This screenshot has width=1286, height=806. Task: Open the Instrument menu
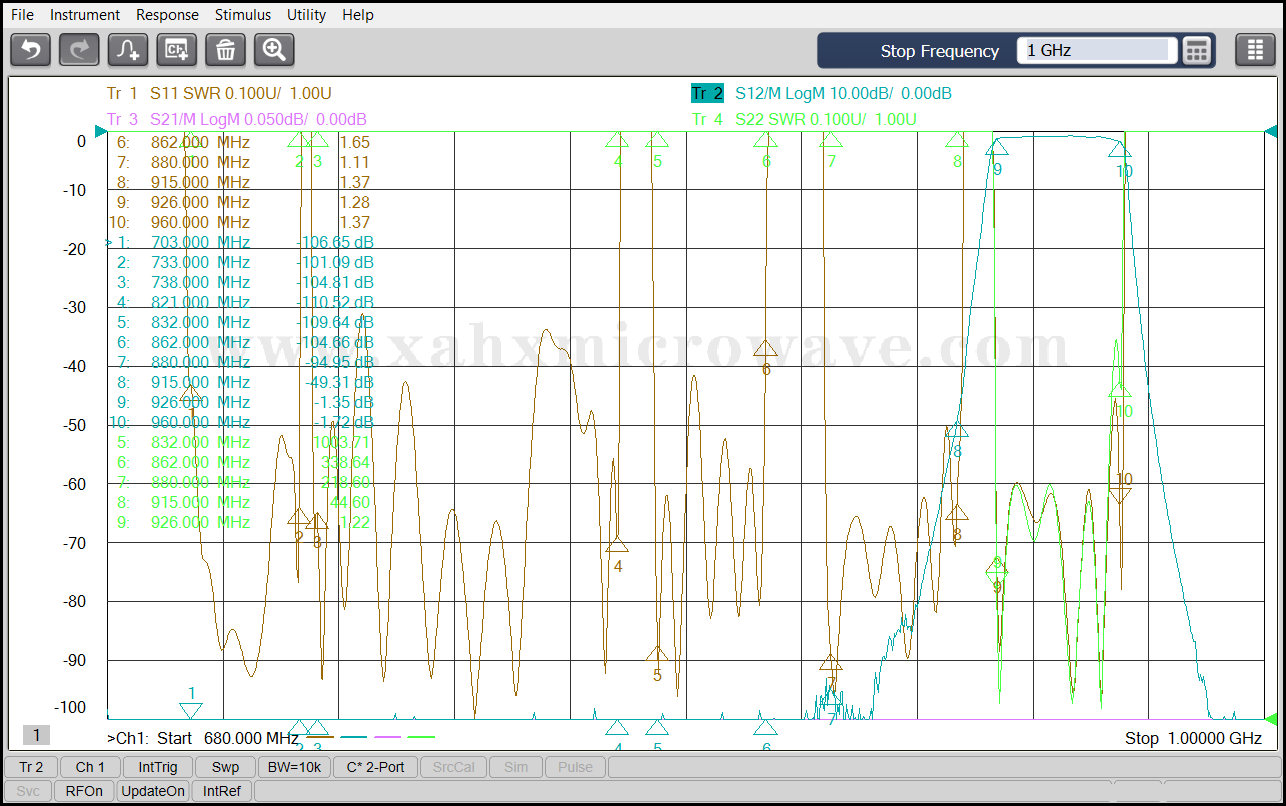(x=85, y=15)
